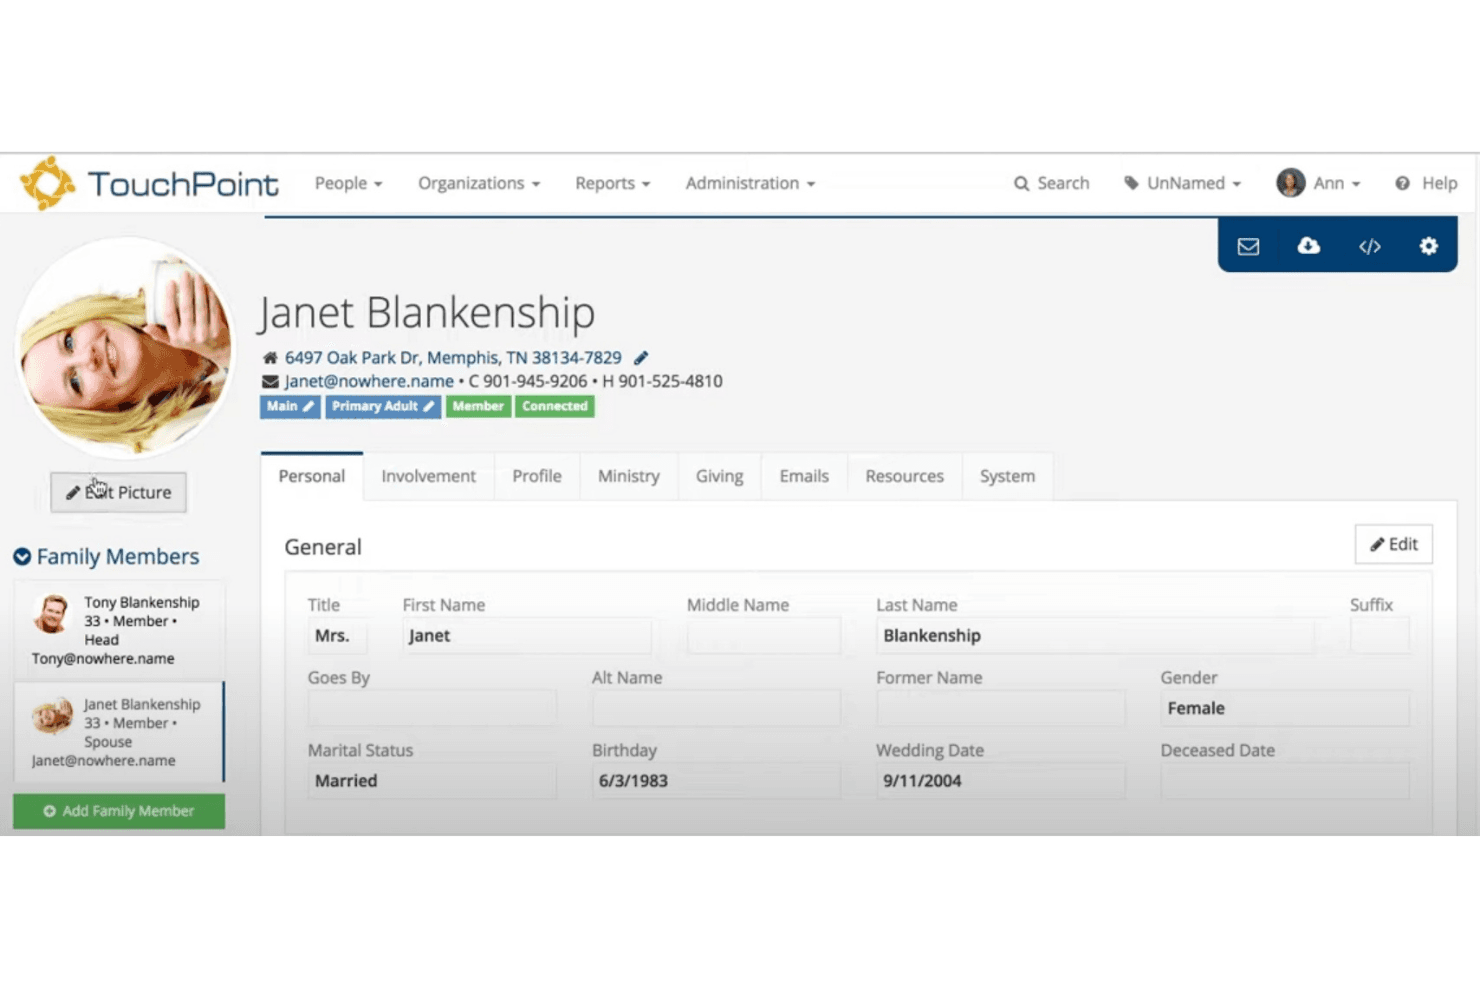Screen dimensions: 1480x987
Task: Click the janet@nowhere.name email link
Action: pos(369,382)
